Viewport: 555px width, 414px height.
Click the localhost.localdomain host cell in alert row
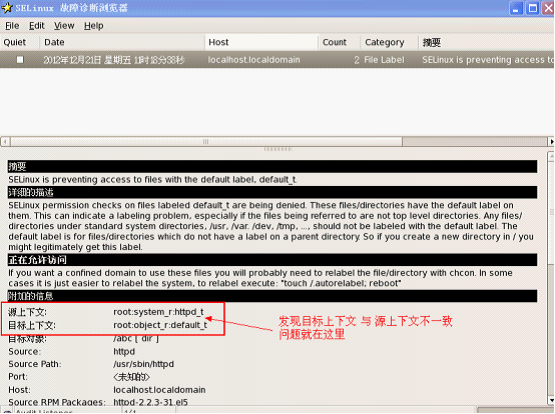(254, 60)
